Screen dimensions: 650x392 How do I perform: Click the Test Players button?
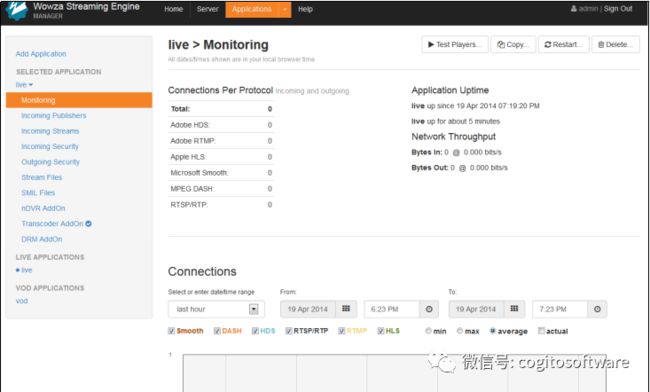click(x=455, y=44)
